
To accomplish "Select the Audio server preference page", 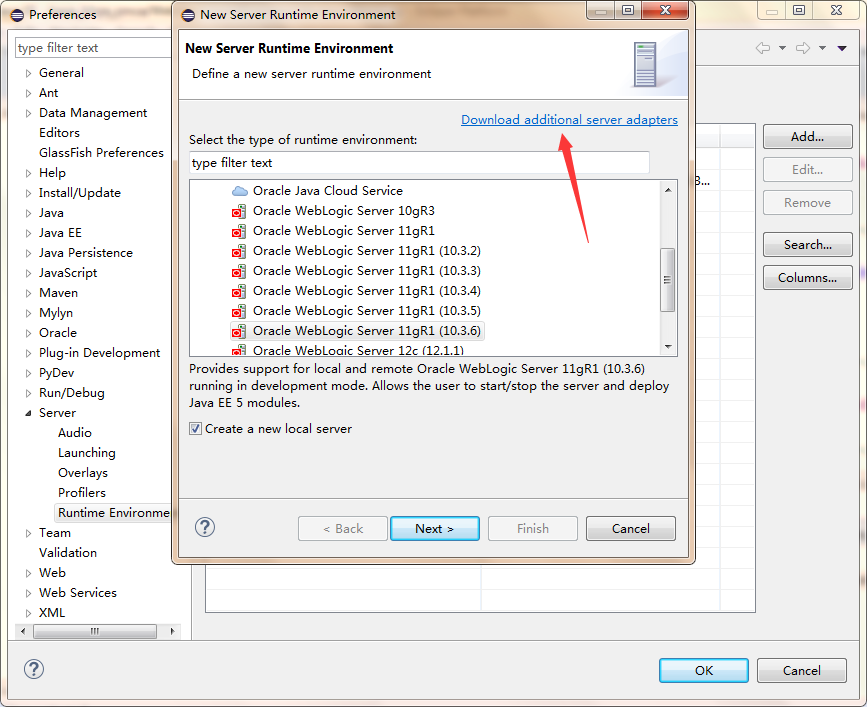I will [75, 433].
